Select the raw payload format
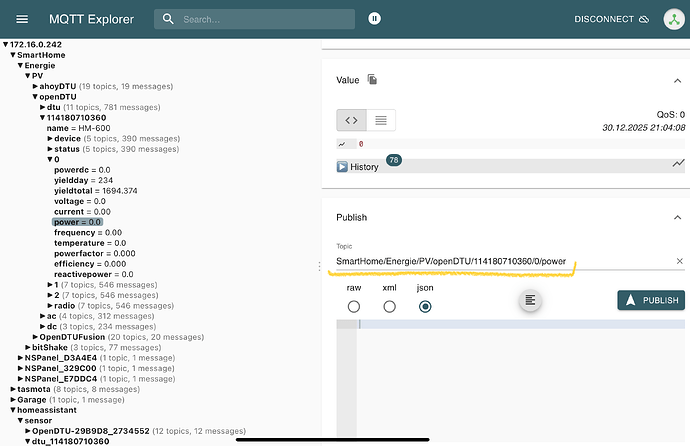The height and width of the screenshot is (446, 690). [x=354, y=306]
